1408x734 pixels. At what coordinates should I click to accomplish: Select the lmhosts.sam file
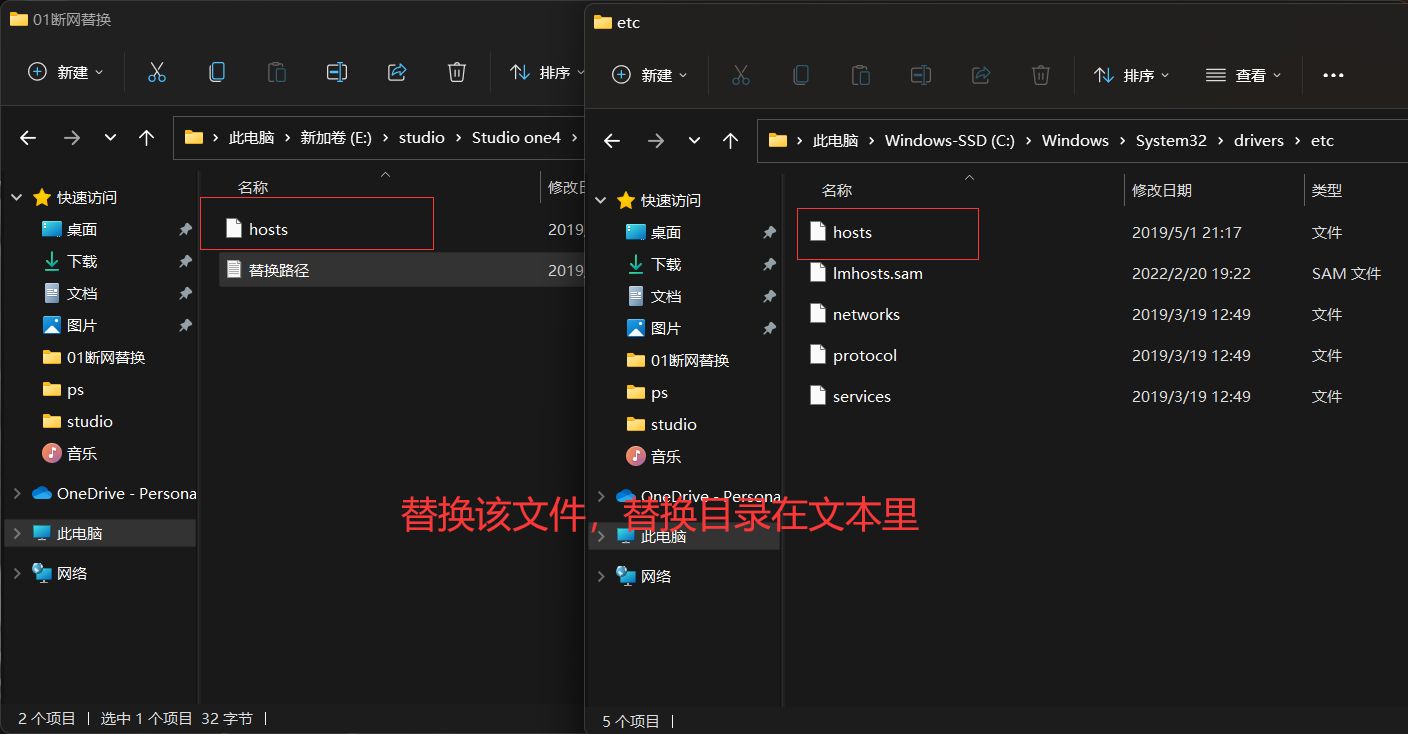click(x=877, y=273)
